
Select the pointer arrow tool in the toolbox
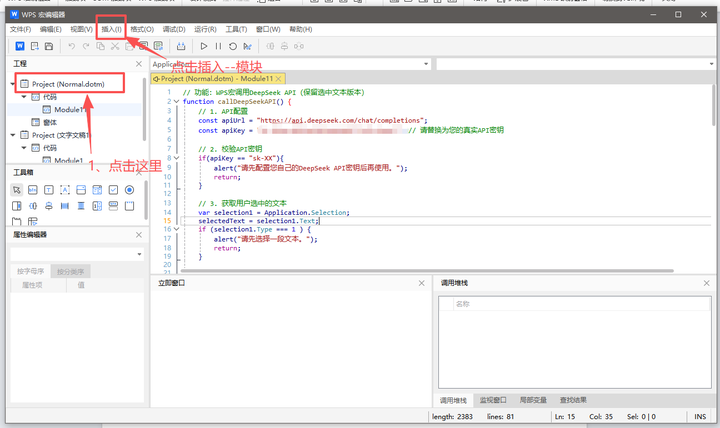click(17, 190)
